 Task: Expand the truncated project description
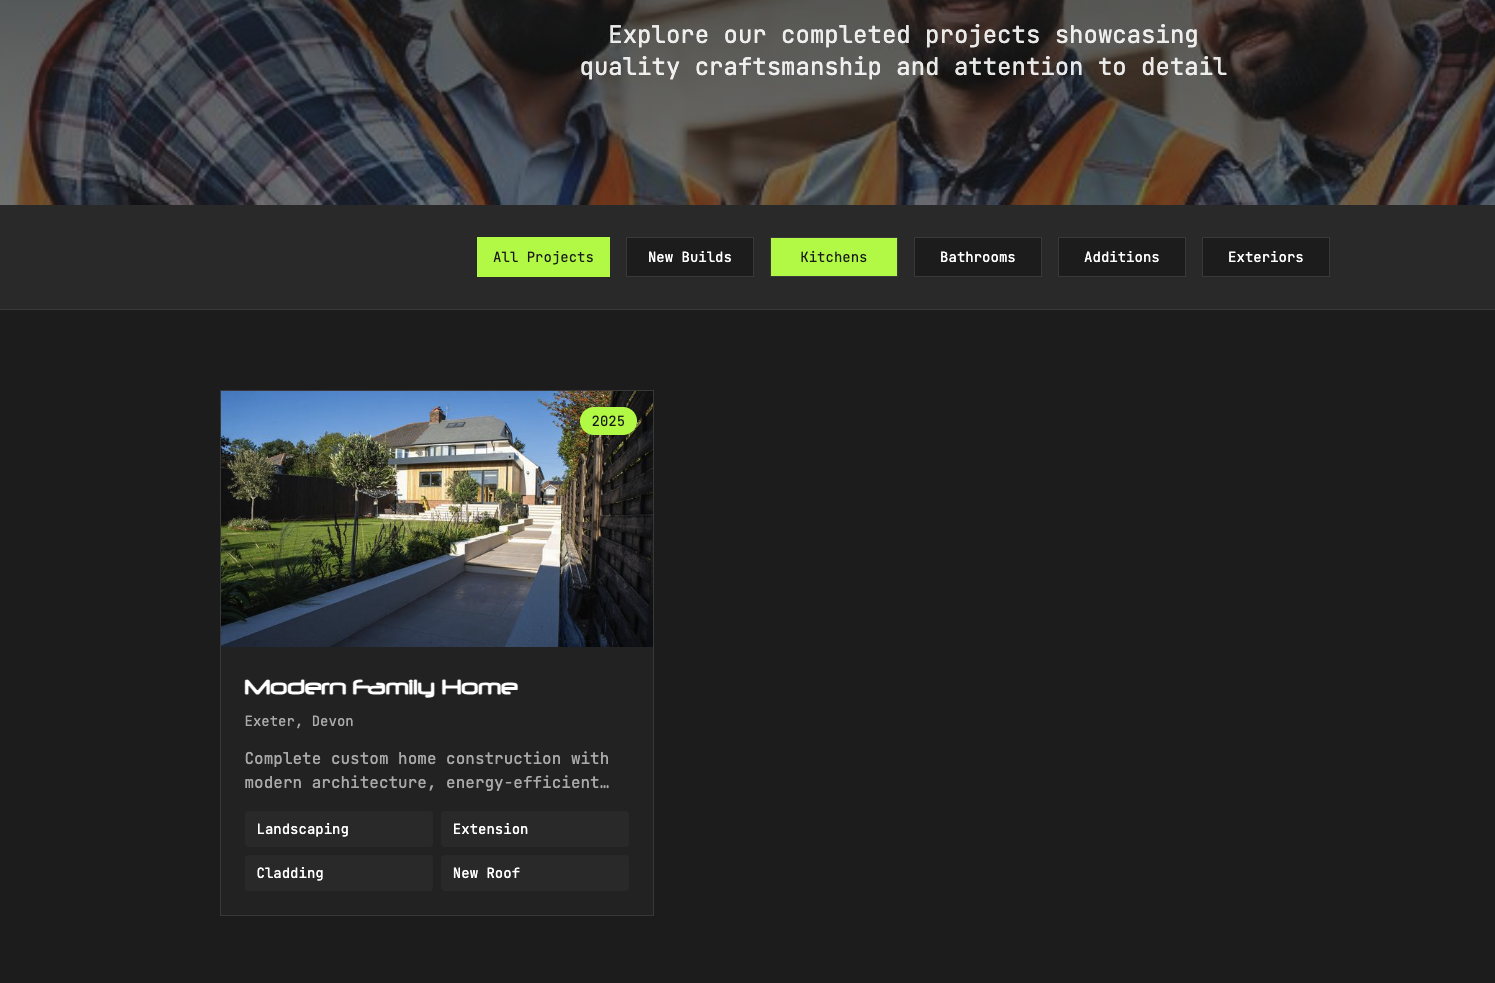pyautogui.click(x=427, y=770)
